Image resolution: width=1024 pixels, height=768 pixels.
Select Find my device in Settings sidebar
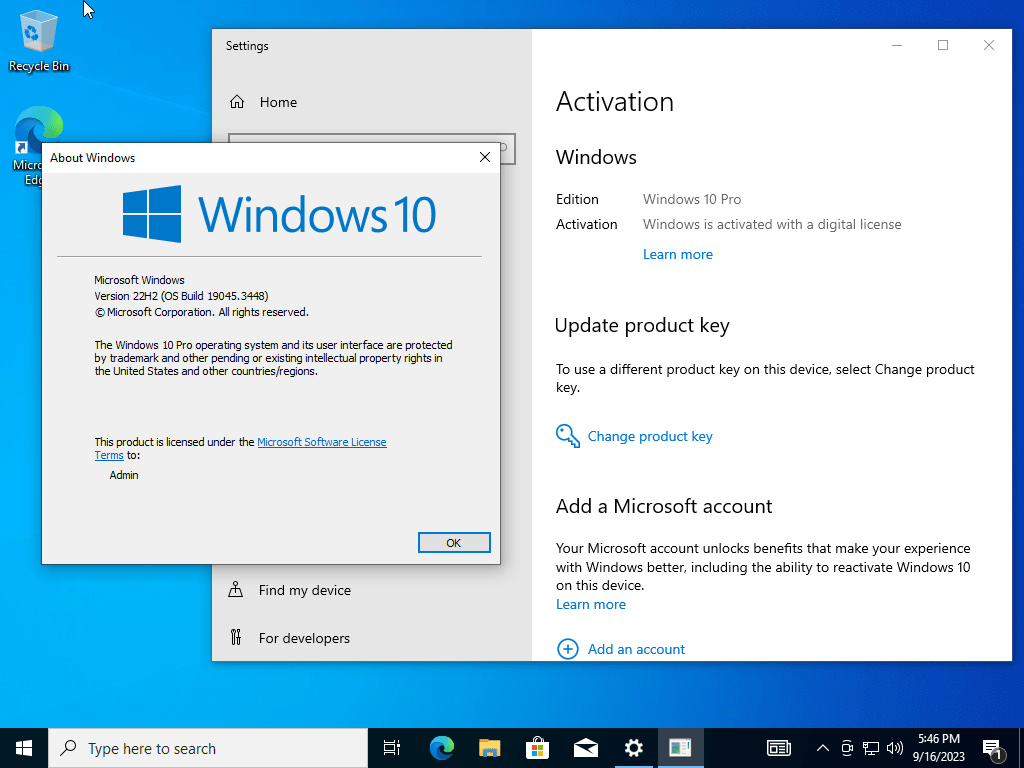[x=304, y=590]
